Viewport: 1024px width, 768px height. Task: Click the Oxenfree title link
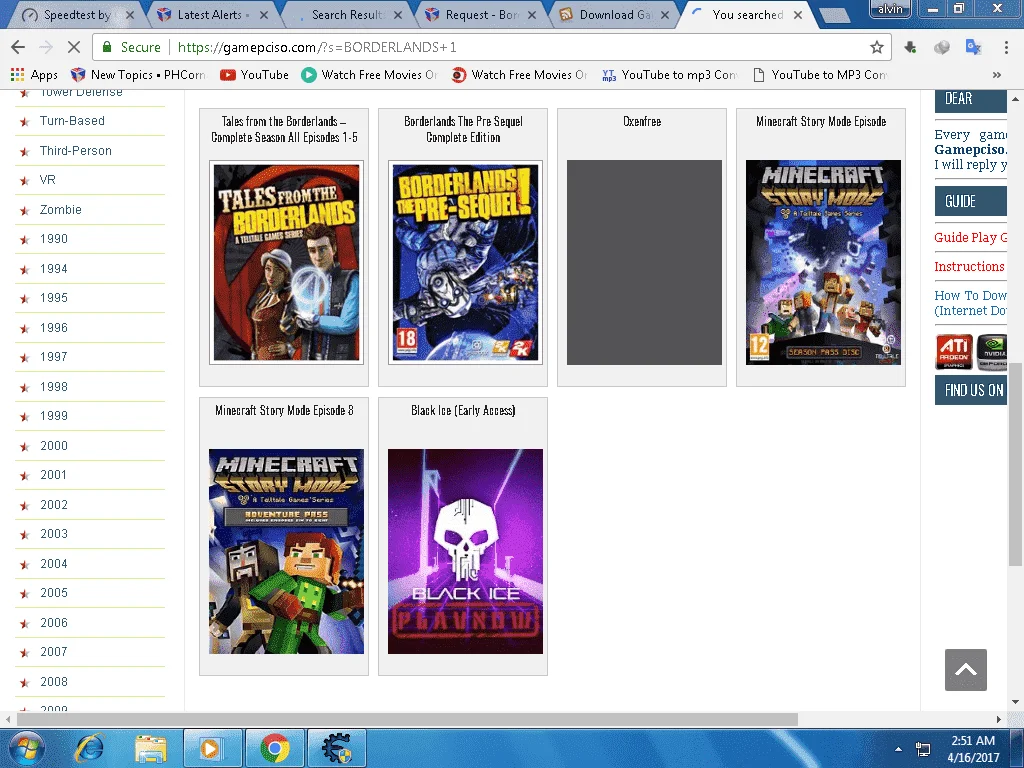(x=642, y=121)
